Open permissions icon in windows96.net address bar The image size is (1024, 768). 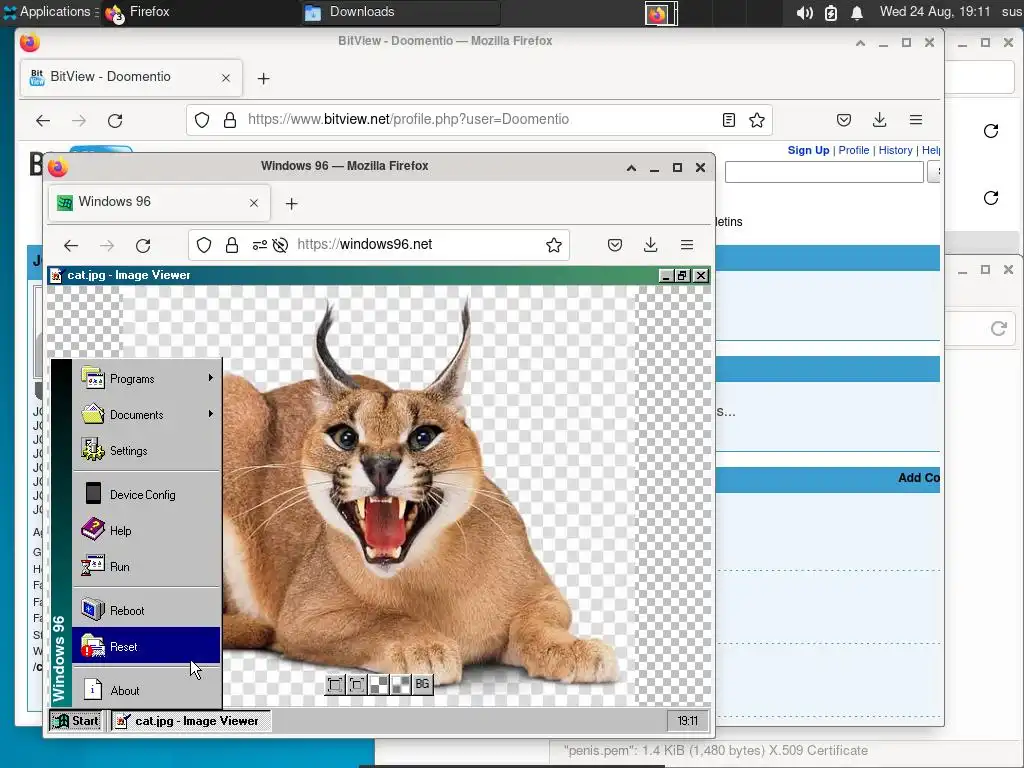pyautogui.click(x=259, y=245)
